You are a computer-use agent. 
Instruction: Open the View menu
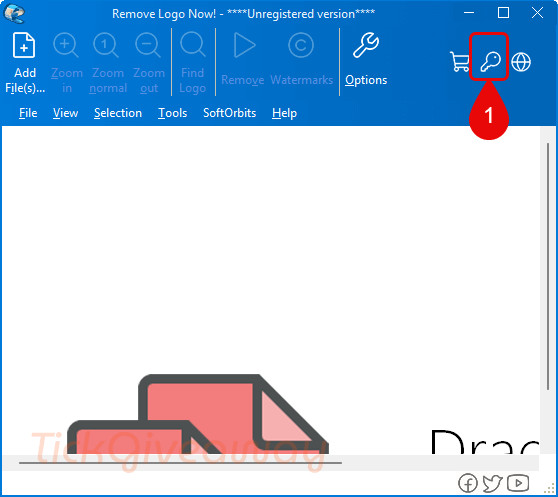[x=65, y=113]
